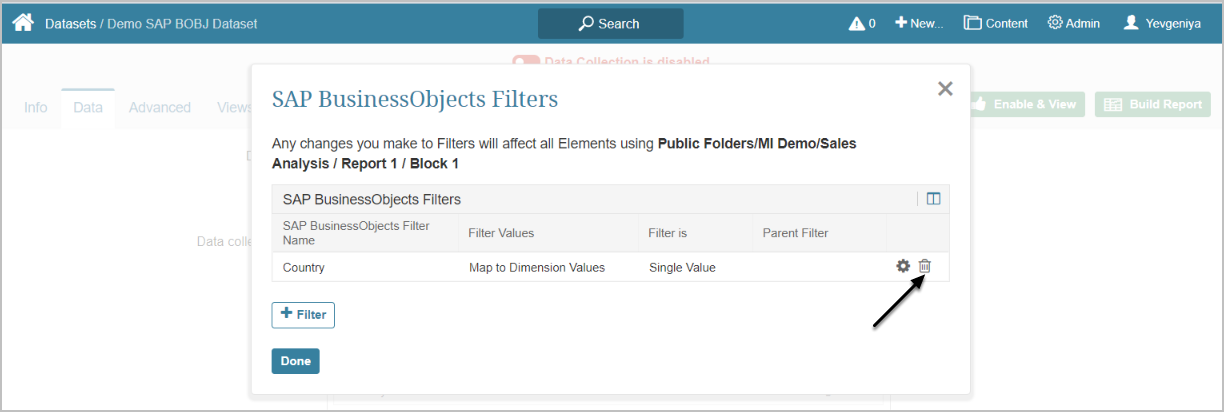Open Country filter settings gear icon
Image resolution: width=1224 pixels, height=412 pixels.
[903, 266]
